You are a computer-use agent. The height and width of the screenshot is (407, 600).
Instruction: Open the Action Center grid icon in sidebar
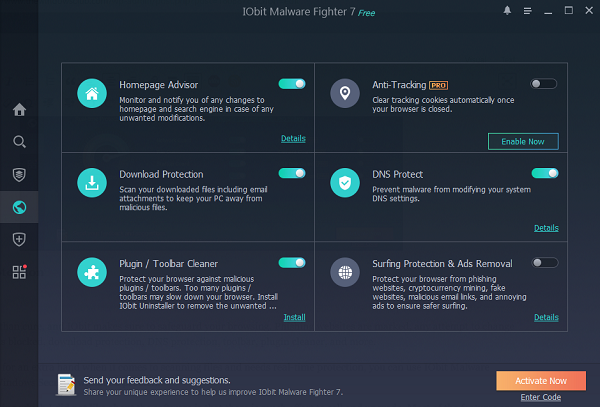point(19,272)
